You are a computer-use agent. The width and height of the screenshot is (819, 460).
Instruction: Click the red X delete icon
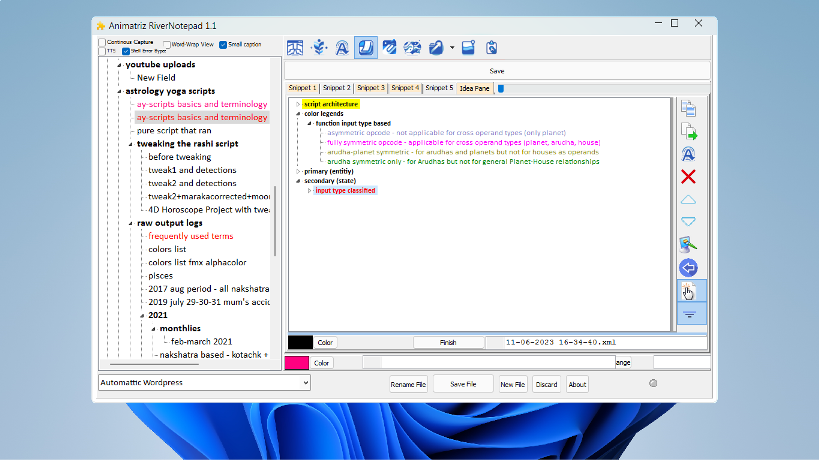click(x=688, y=177)
